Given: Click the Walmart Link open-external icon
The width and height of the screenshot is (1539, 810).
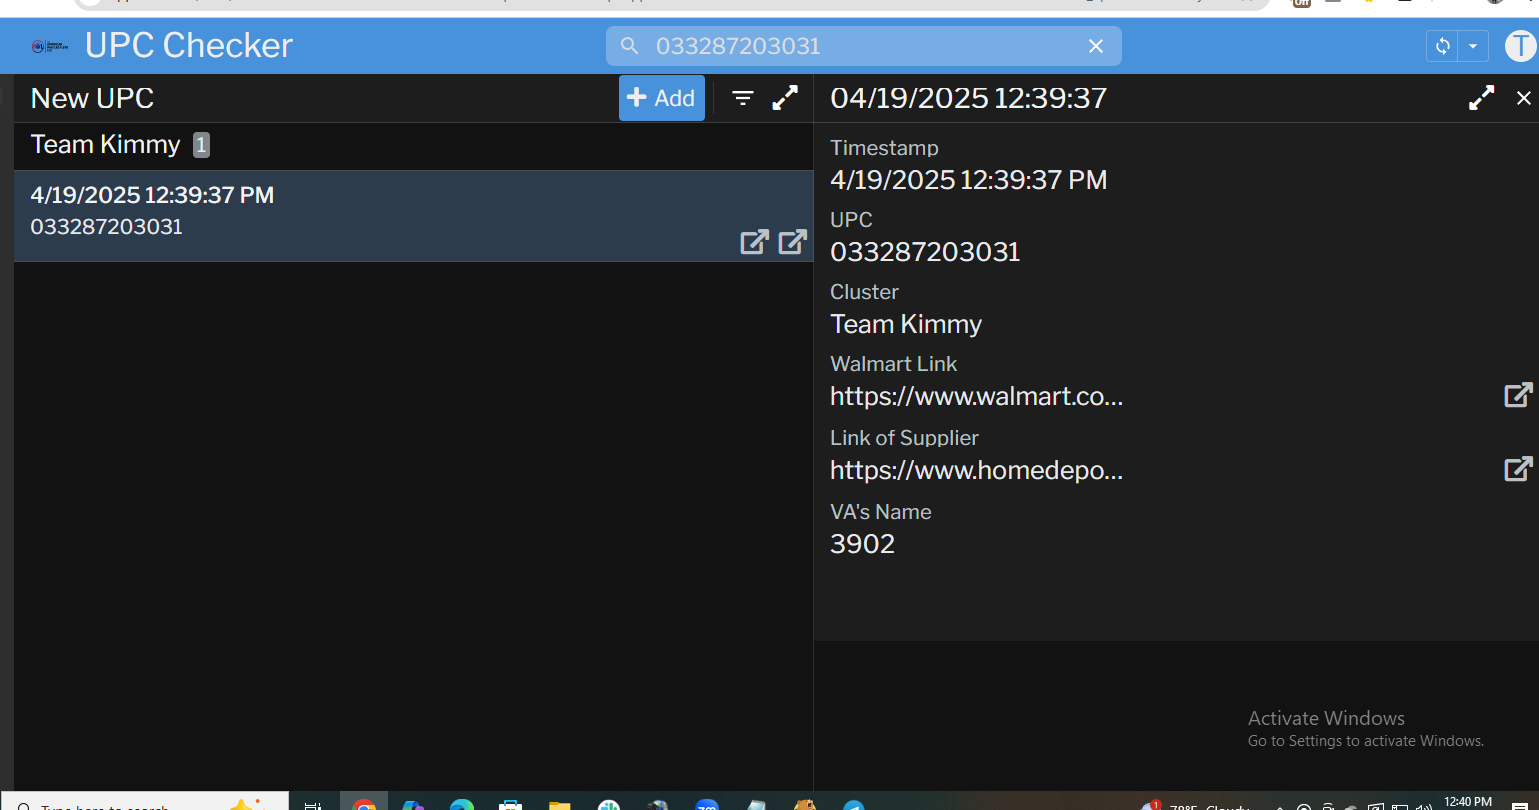Looking at the screenshot, I should tap(1518, 395).
